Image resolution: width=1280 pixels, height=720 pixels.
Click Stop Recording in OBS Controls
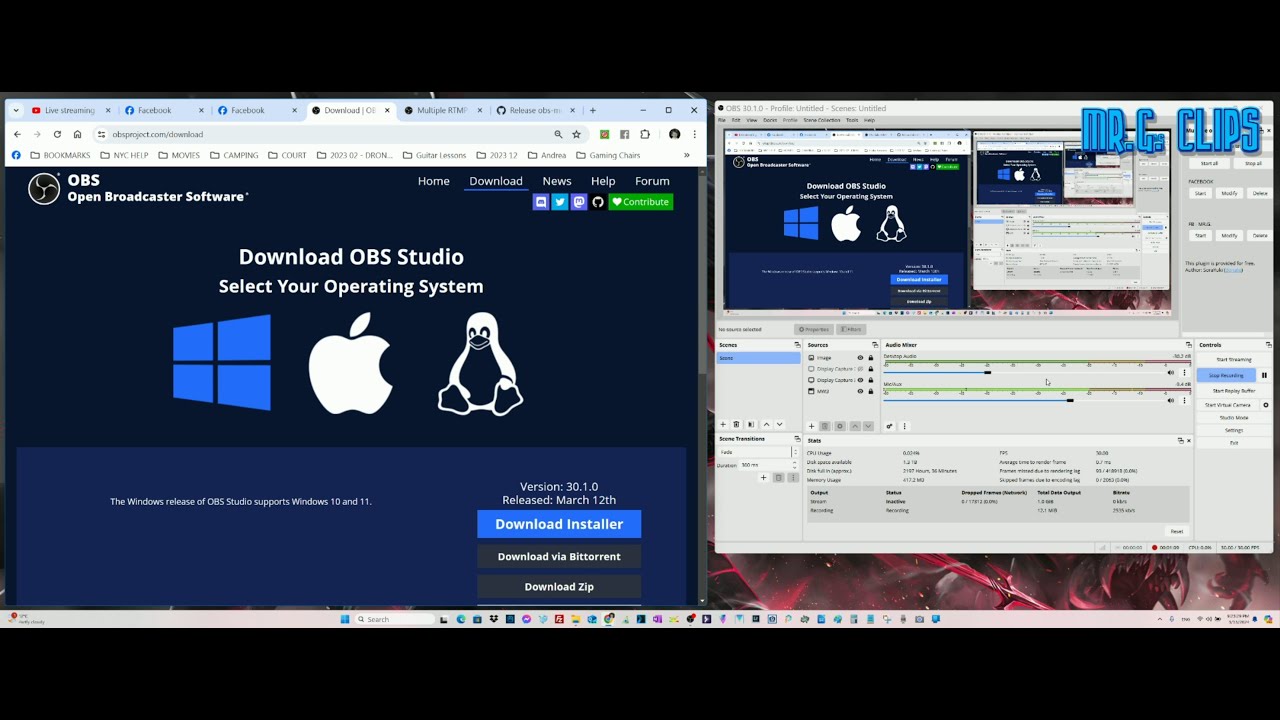point(1226,375)
